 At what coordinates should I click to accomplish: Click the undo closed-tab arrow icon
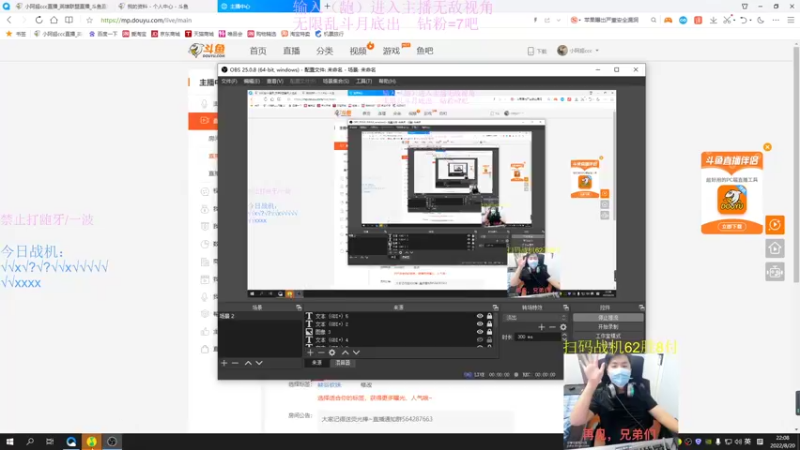click(743, 20)
